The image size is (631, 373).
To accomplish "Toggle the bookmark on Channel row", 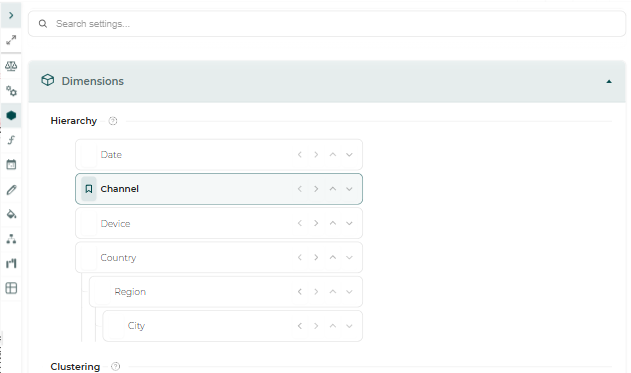I will (x=89, y=189).
